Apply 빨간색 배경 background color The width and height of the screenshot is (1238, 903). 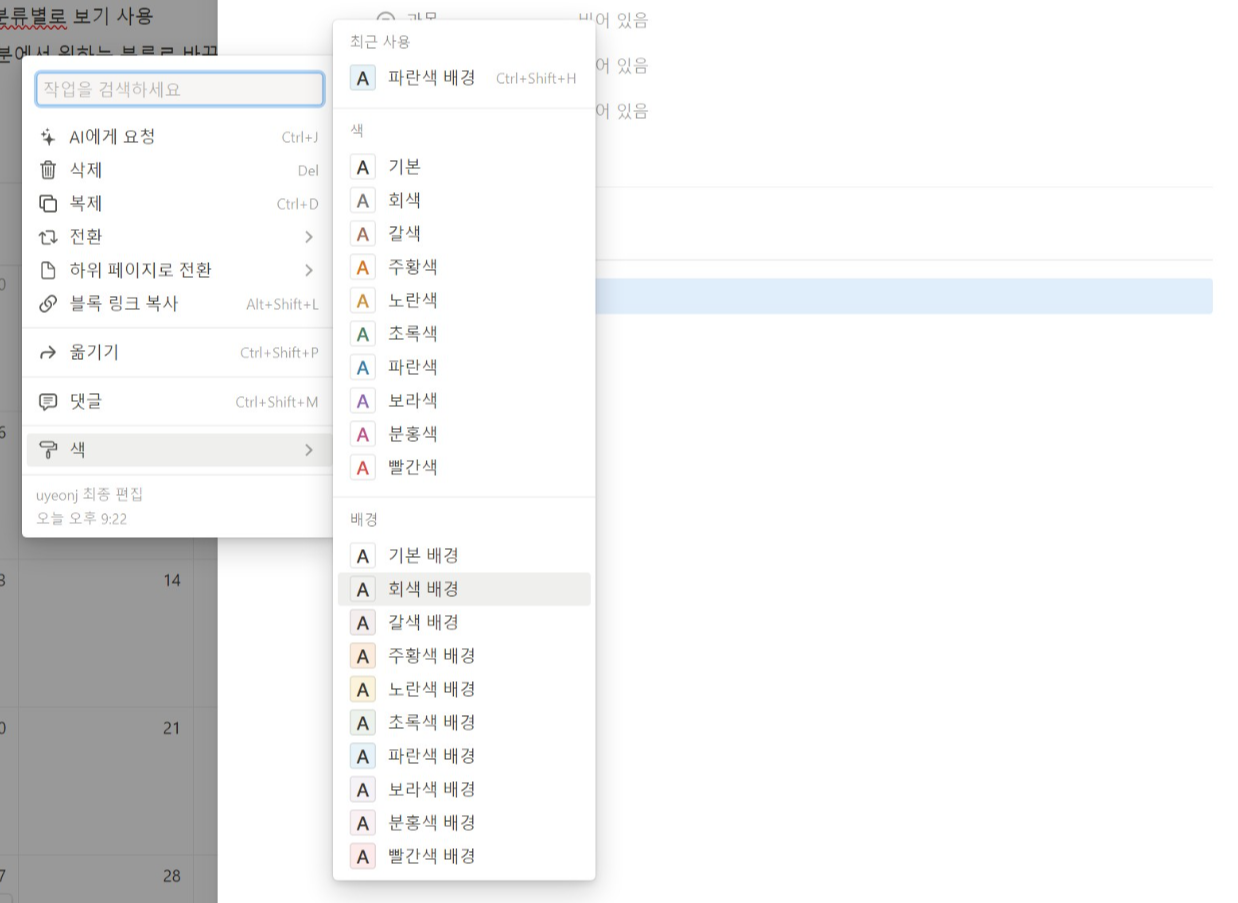pyautogui.click(x=464, y=856)
